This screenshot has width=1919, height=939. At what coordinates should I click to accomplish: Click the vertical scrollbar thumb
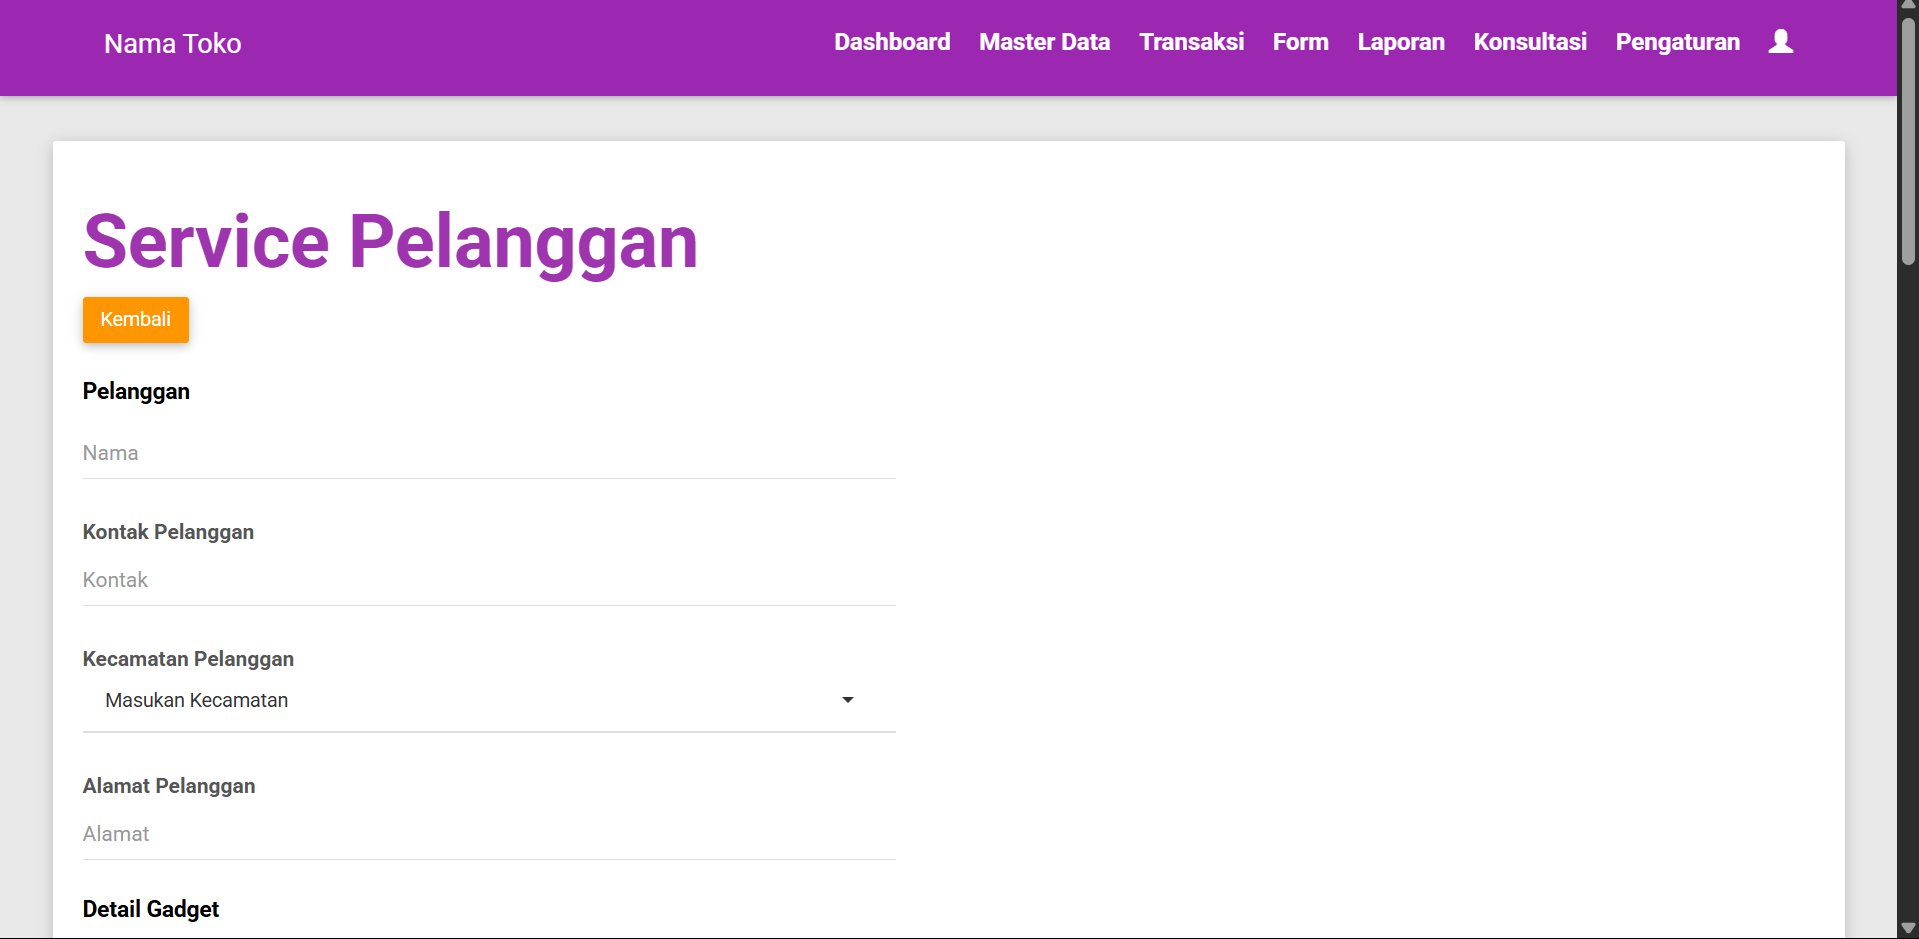click(1908, 140)
